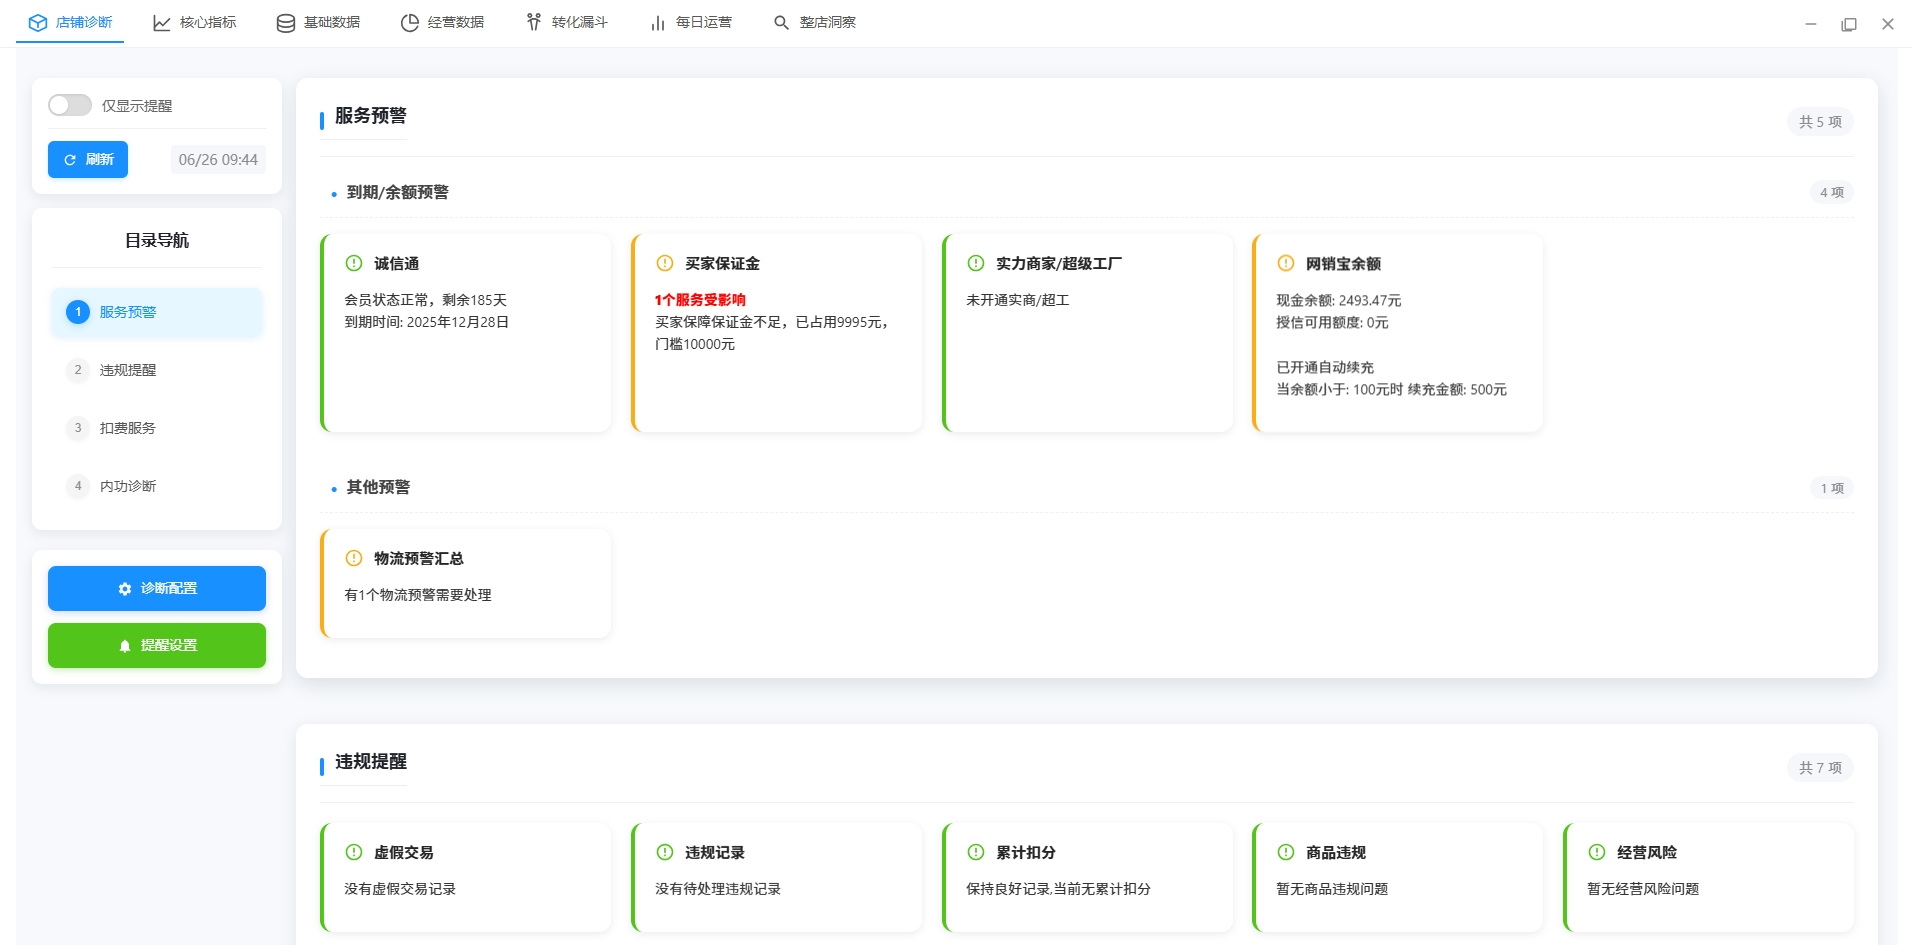Enable the 仅显示提醒 switch
The height and width of the screenshot is (945, 1912).
pyautogui.click(x=70, y=104)
